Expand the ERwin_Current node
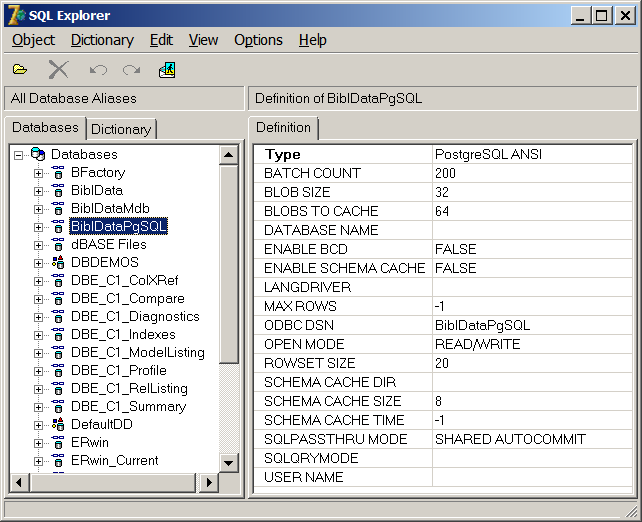Viewport: 642px width, 522px height. coord(38,461)
